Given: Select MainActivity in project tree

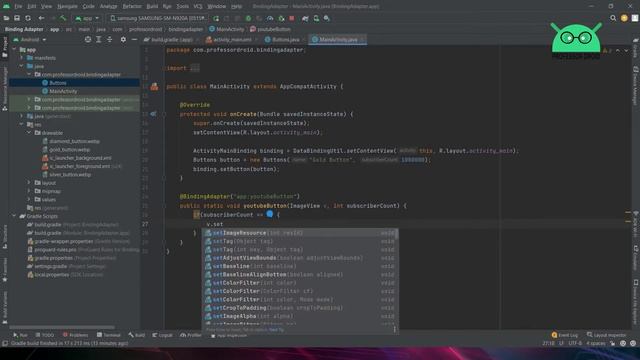Looking at the screenshot, I should [63, 91].
